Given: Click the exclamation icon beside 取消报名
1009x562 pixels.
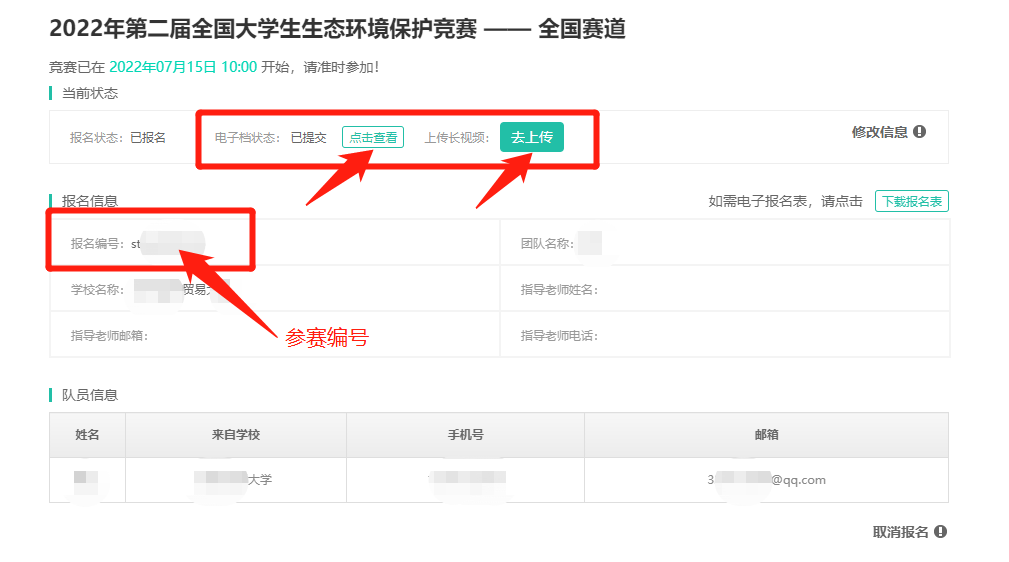Looking at the screenshot, I should click(940, 532).
